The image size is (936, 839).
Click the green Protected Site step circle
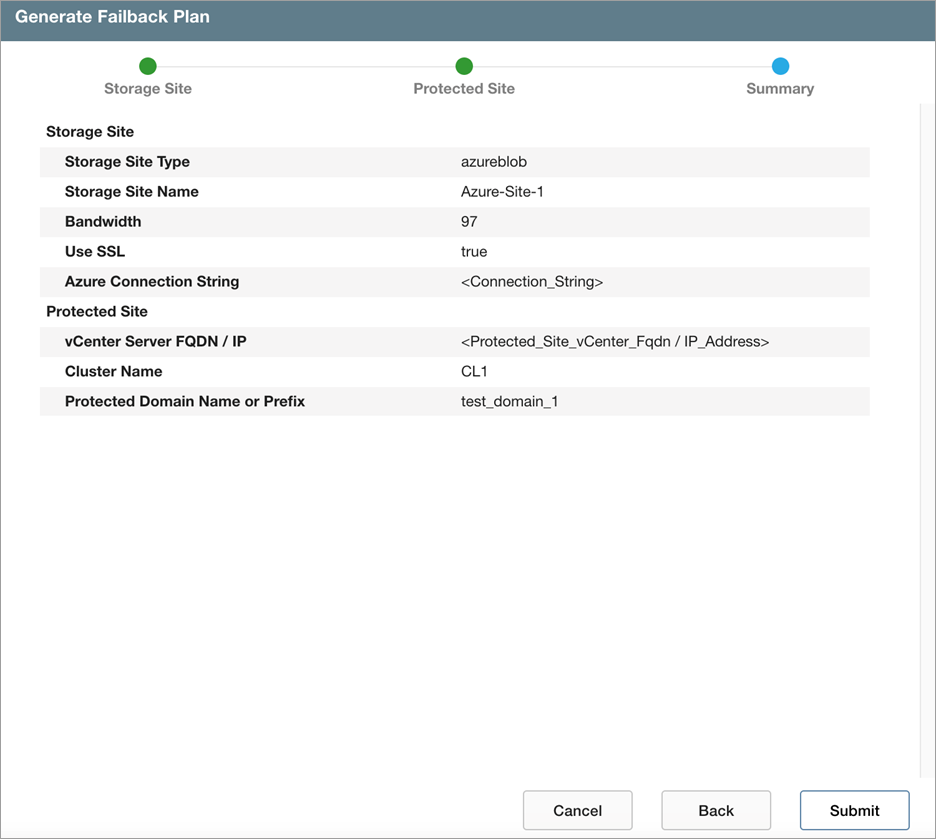[464, 67]
